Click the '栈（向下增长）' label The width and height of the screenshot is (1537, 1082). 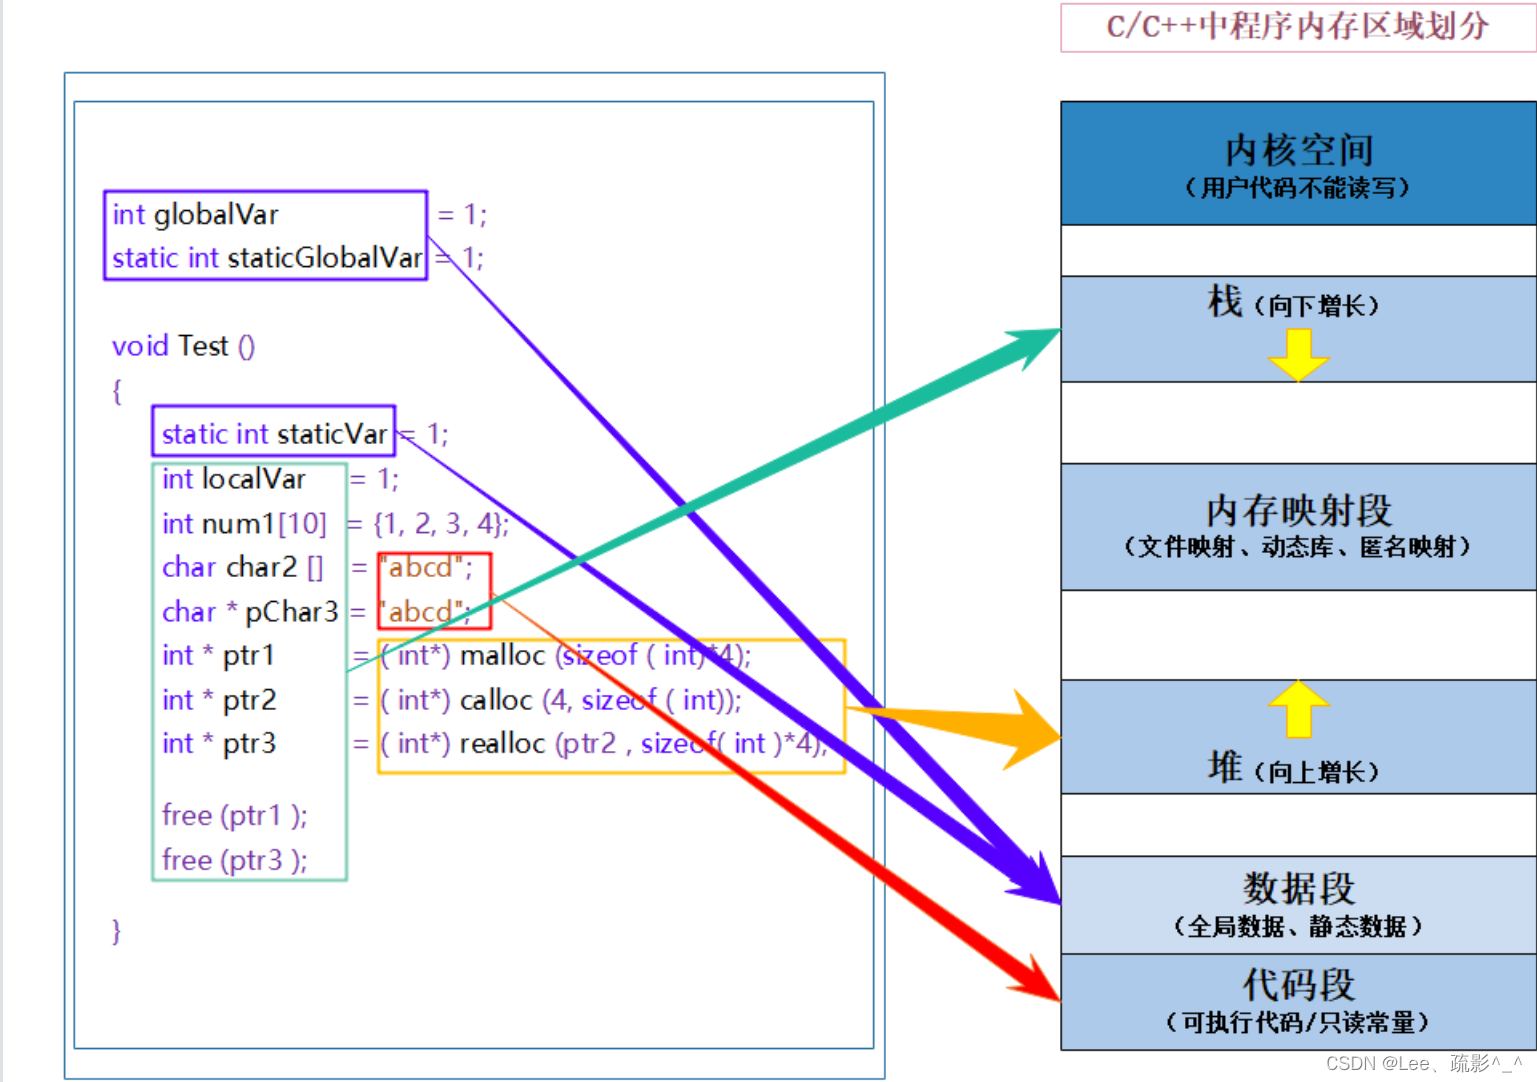click(1293, 302)
